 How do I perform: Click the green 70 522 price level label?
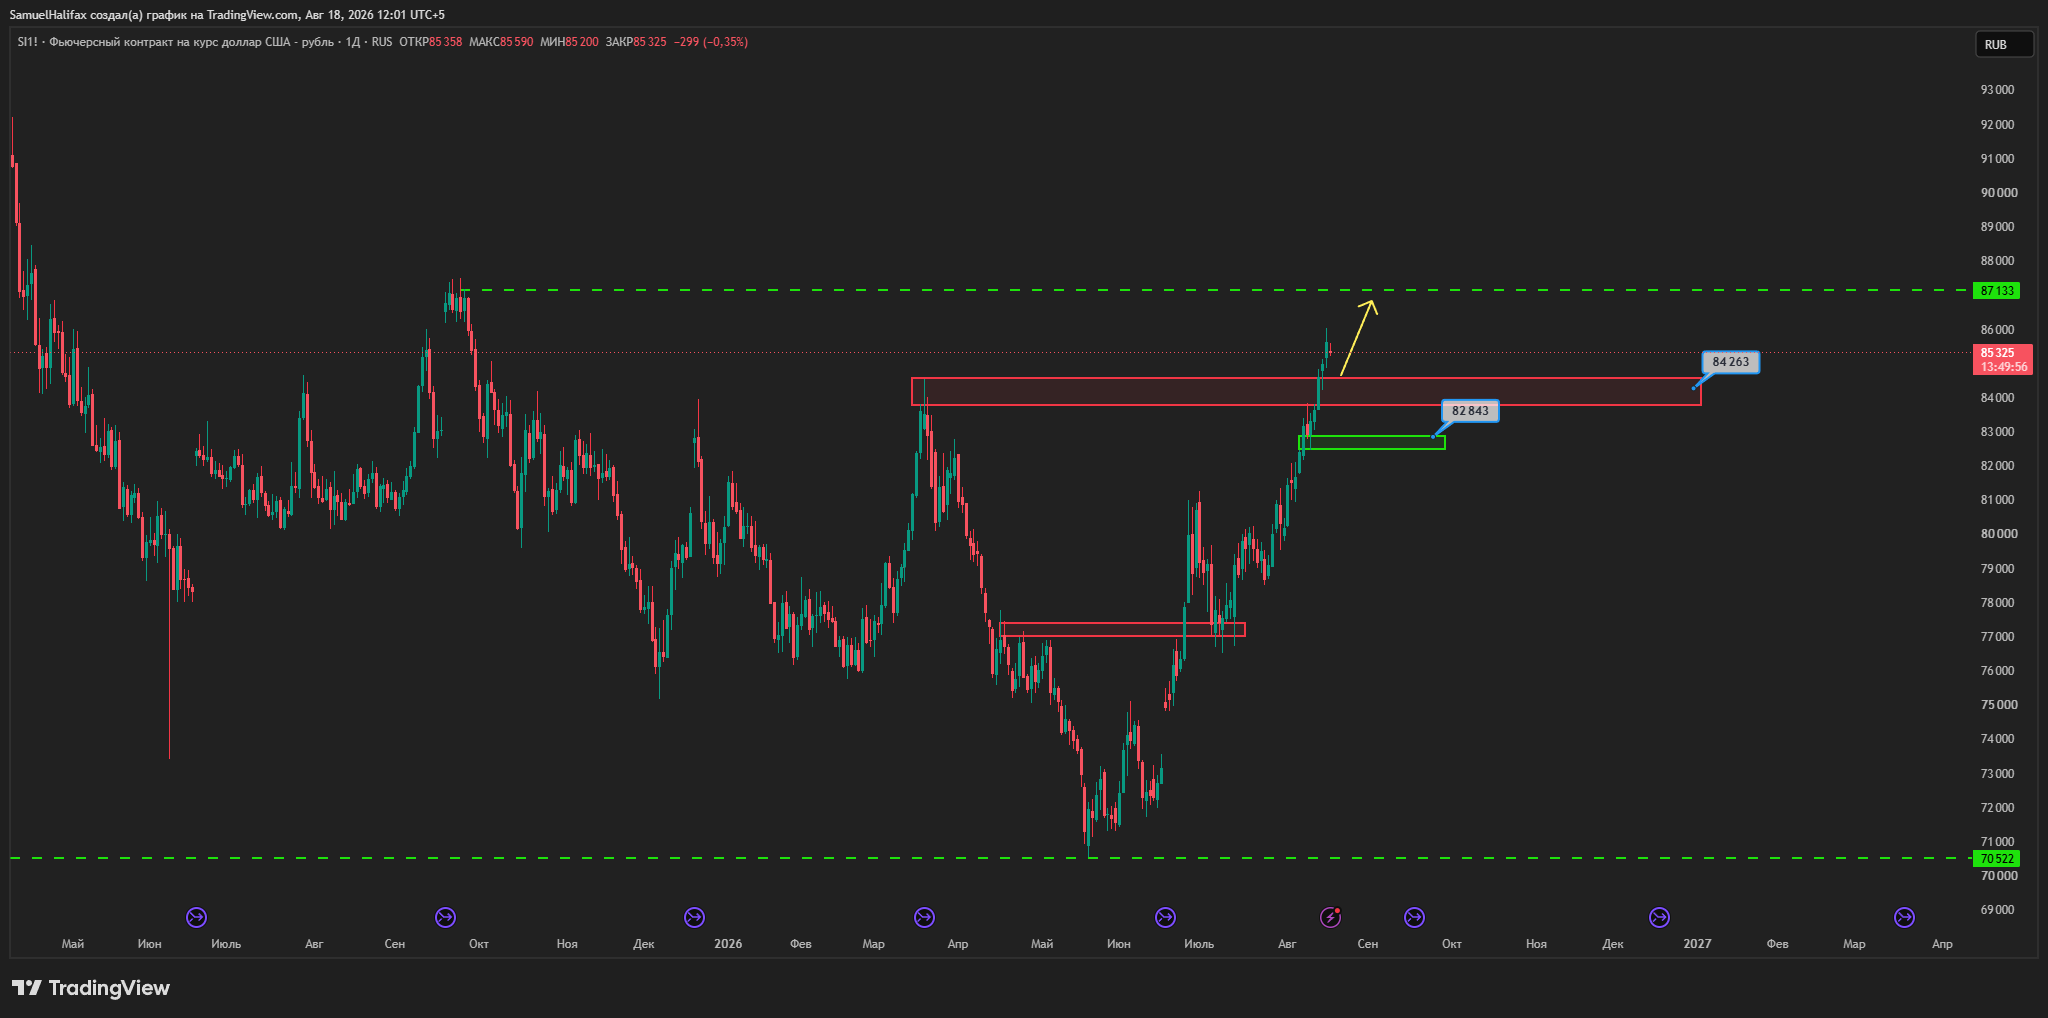pyautogui.click(x=1996, y=858)
